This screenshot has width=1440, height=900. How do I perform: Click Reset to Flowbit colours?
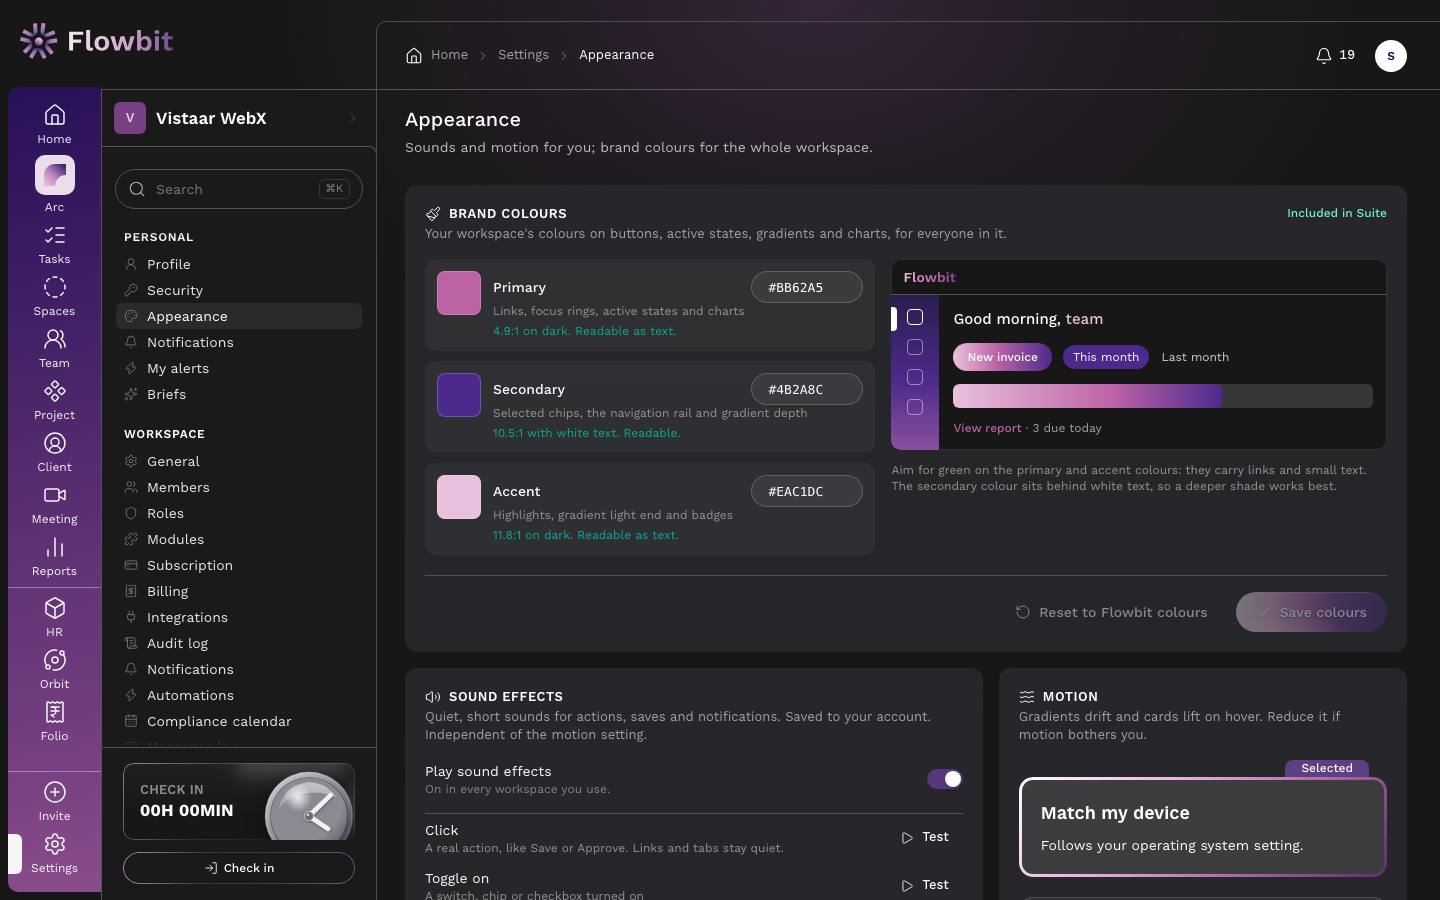point(1112,612)
